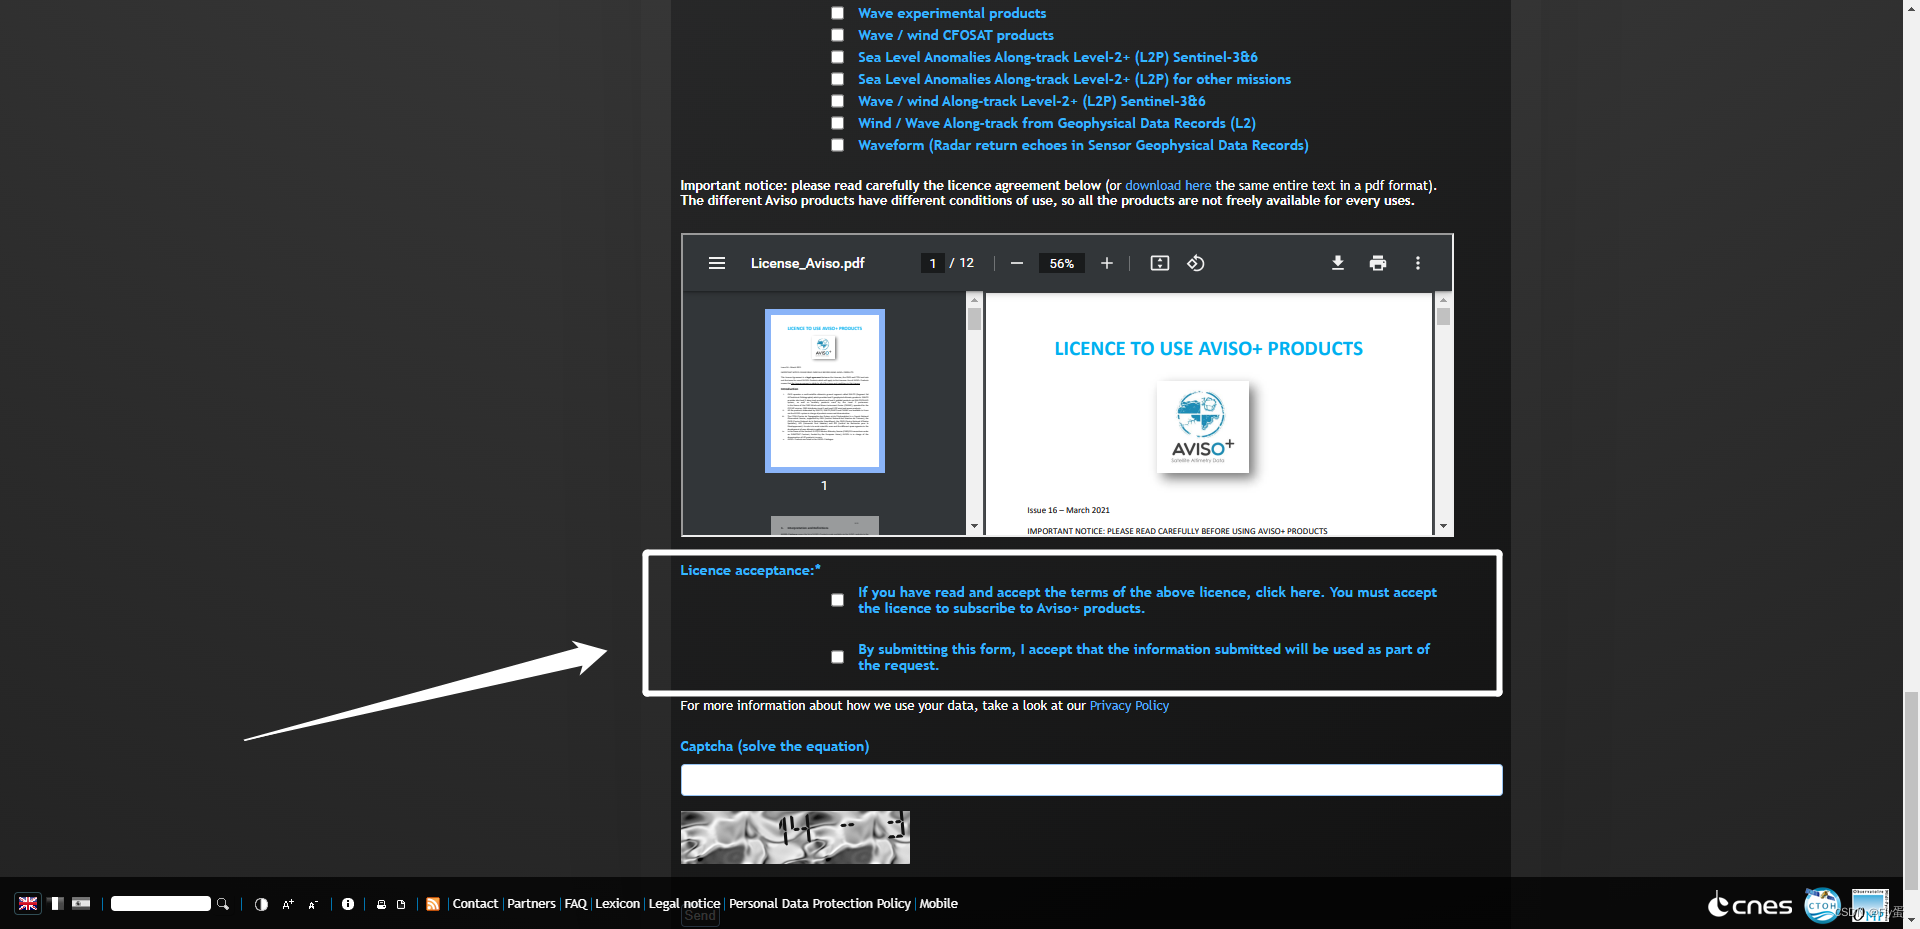Zoom in the License_Aviso.pdf viewer
Image resolution: width=1920 pixels, height=929 pixels.
pyautogui.click(x=1106, y=263)
